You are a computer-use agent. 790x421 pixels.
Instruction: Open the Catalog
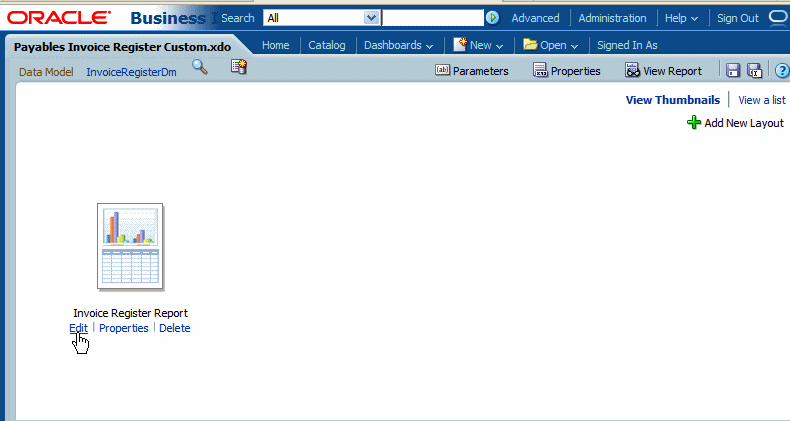point(327,45)
